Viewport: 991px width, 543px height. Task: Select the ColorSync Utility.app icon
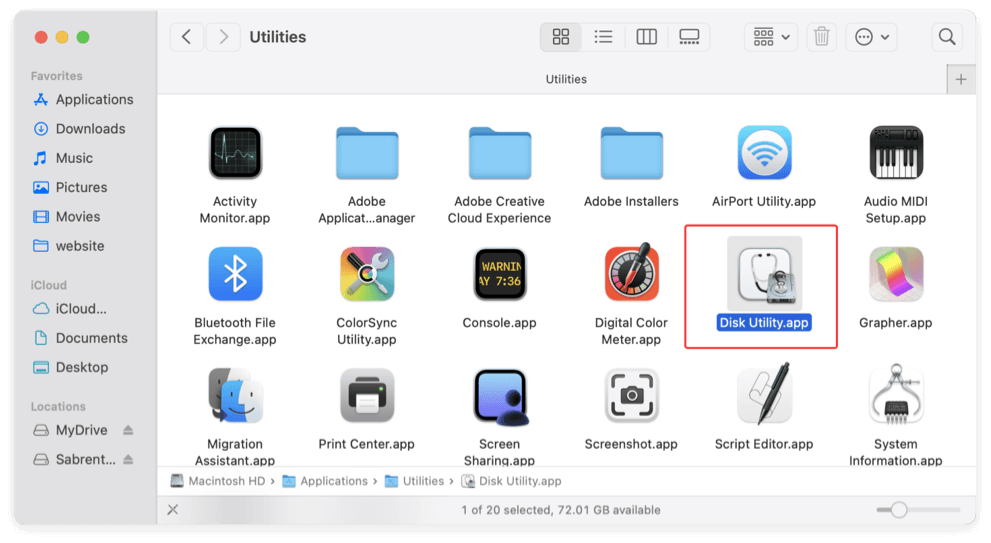tap(367, 274)
